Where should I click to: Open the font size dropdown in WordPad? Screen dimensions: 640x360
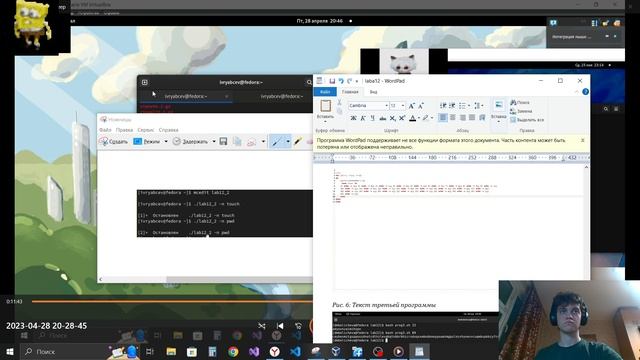(403, 106)
